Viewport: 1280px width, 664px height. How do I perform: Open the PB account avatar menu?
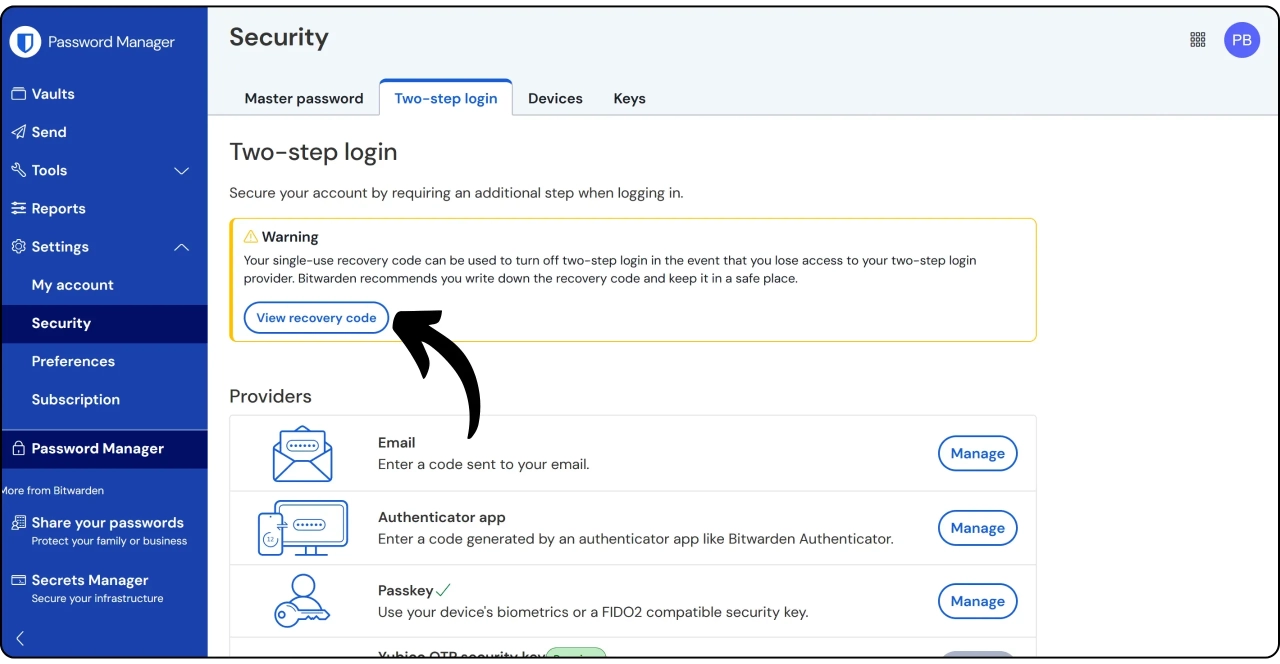click(x=1242, y=40)
